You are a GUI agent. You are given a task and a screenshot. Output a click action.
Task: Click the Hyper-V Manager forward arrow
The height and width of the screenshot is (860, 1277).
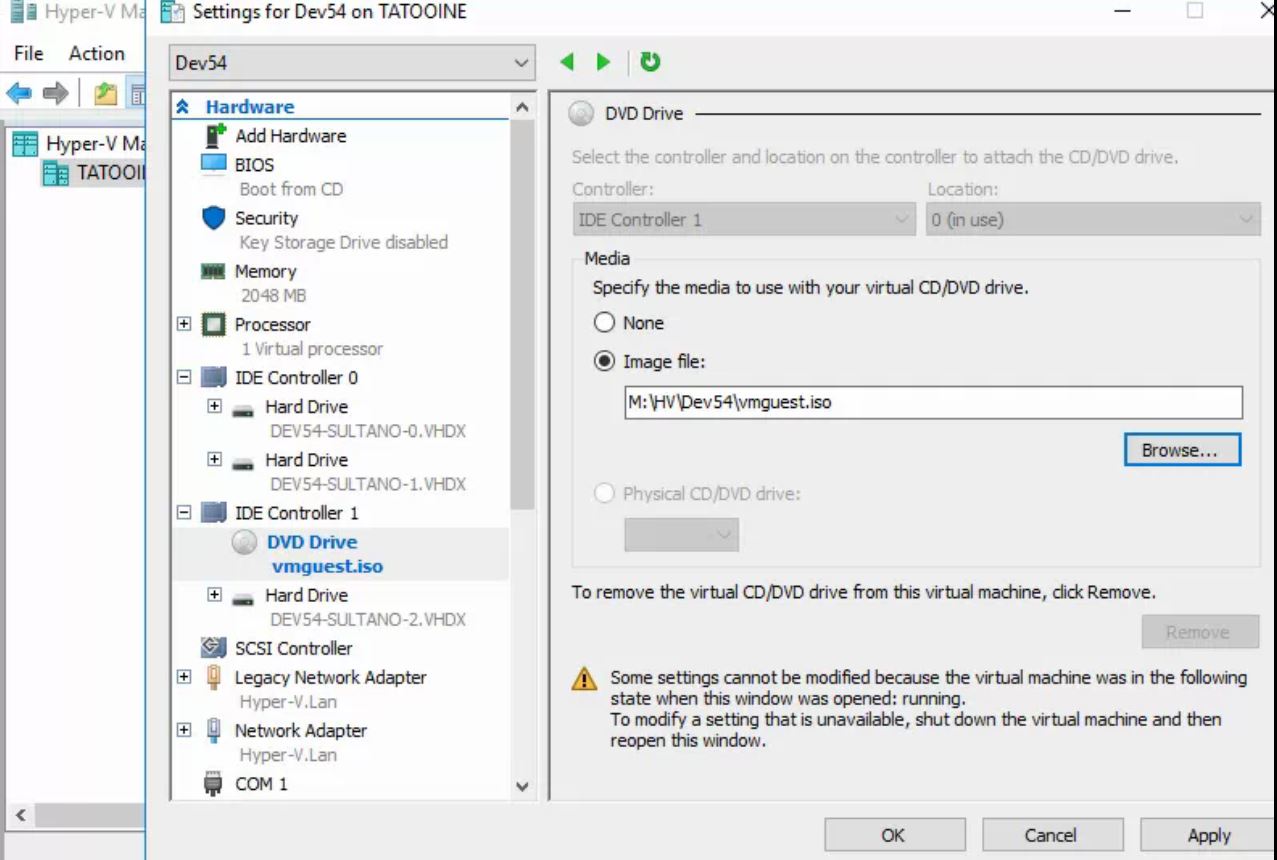pyautogui.click(x=55, y=93)
